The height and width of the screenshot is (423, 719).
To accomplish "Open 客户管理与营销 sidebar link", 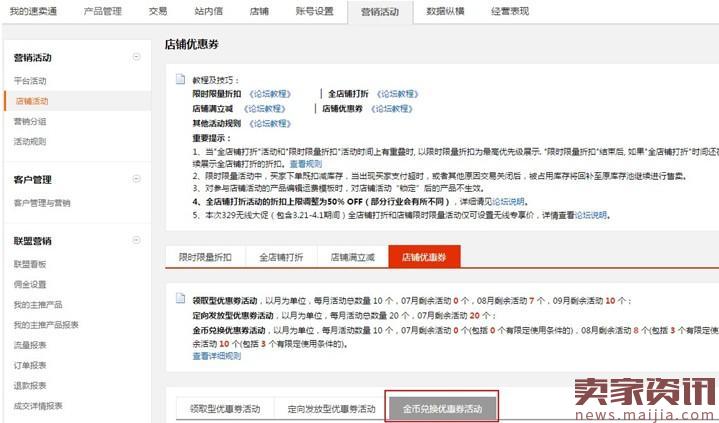I will (x=42, y=203).
